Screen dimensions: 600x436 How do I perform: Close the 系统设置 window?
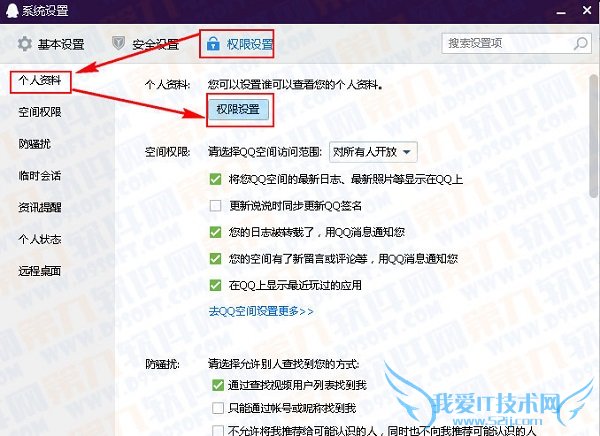pos(587,10)
